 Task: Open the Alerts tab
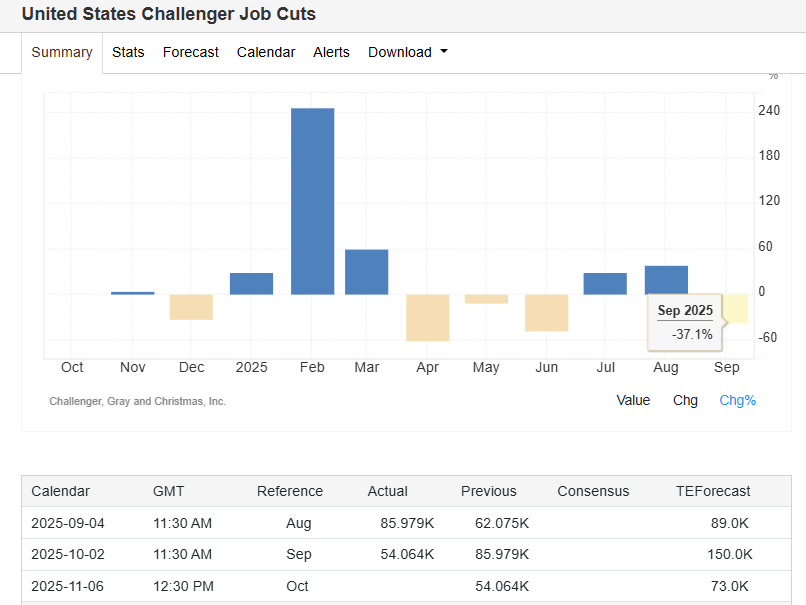[x=331, y=52]
